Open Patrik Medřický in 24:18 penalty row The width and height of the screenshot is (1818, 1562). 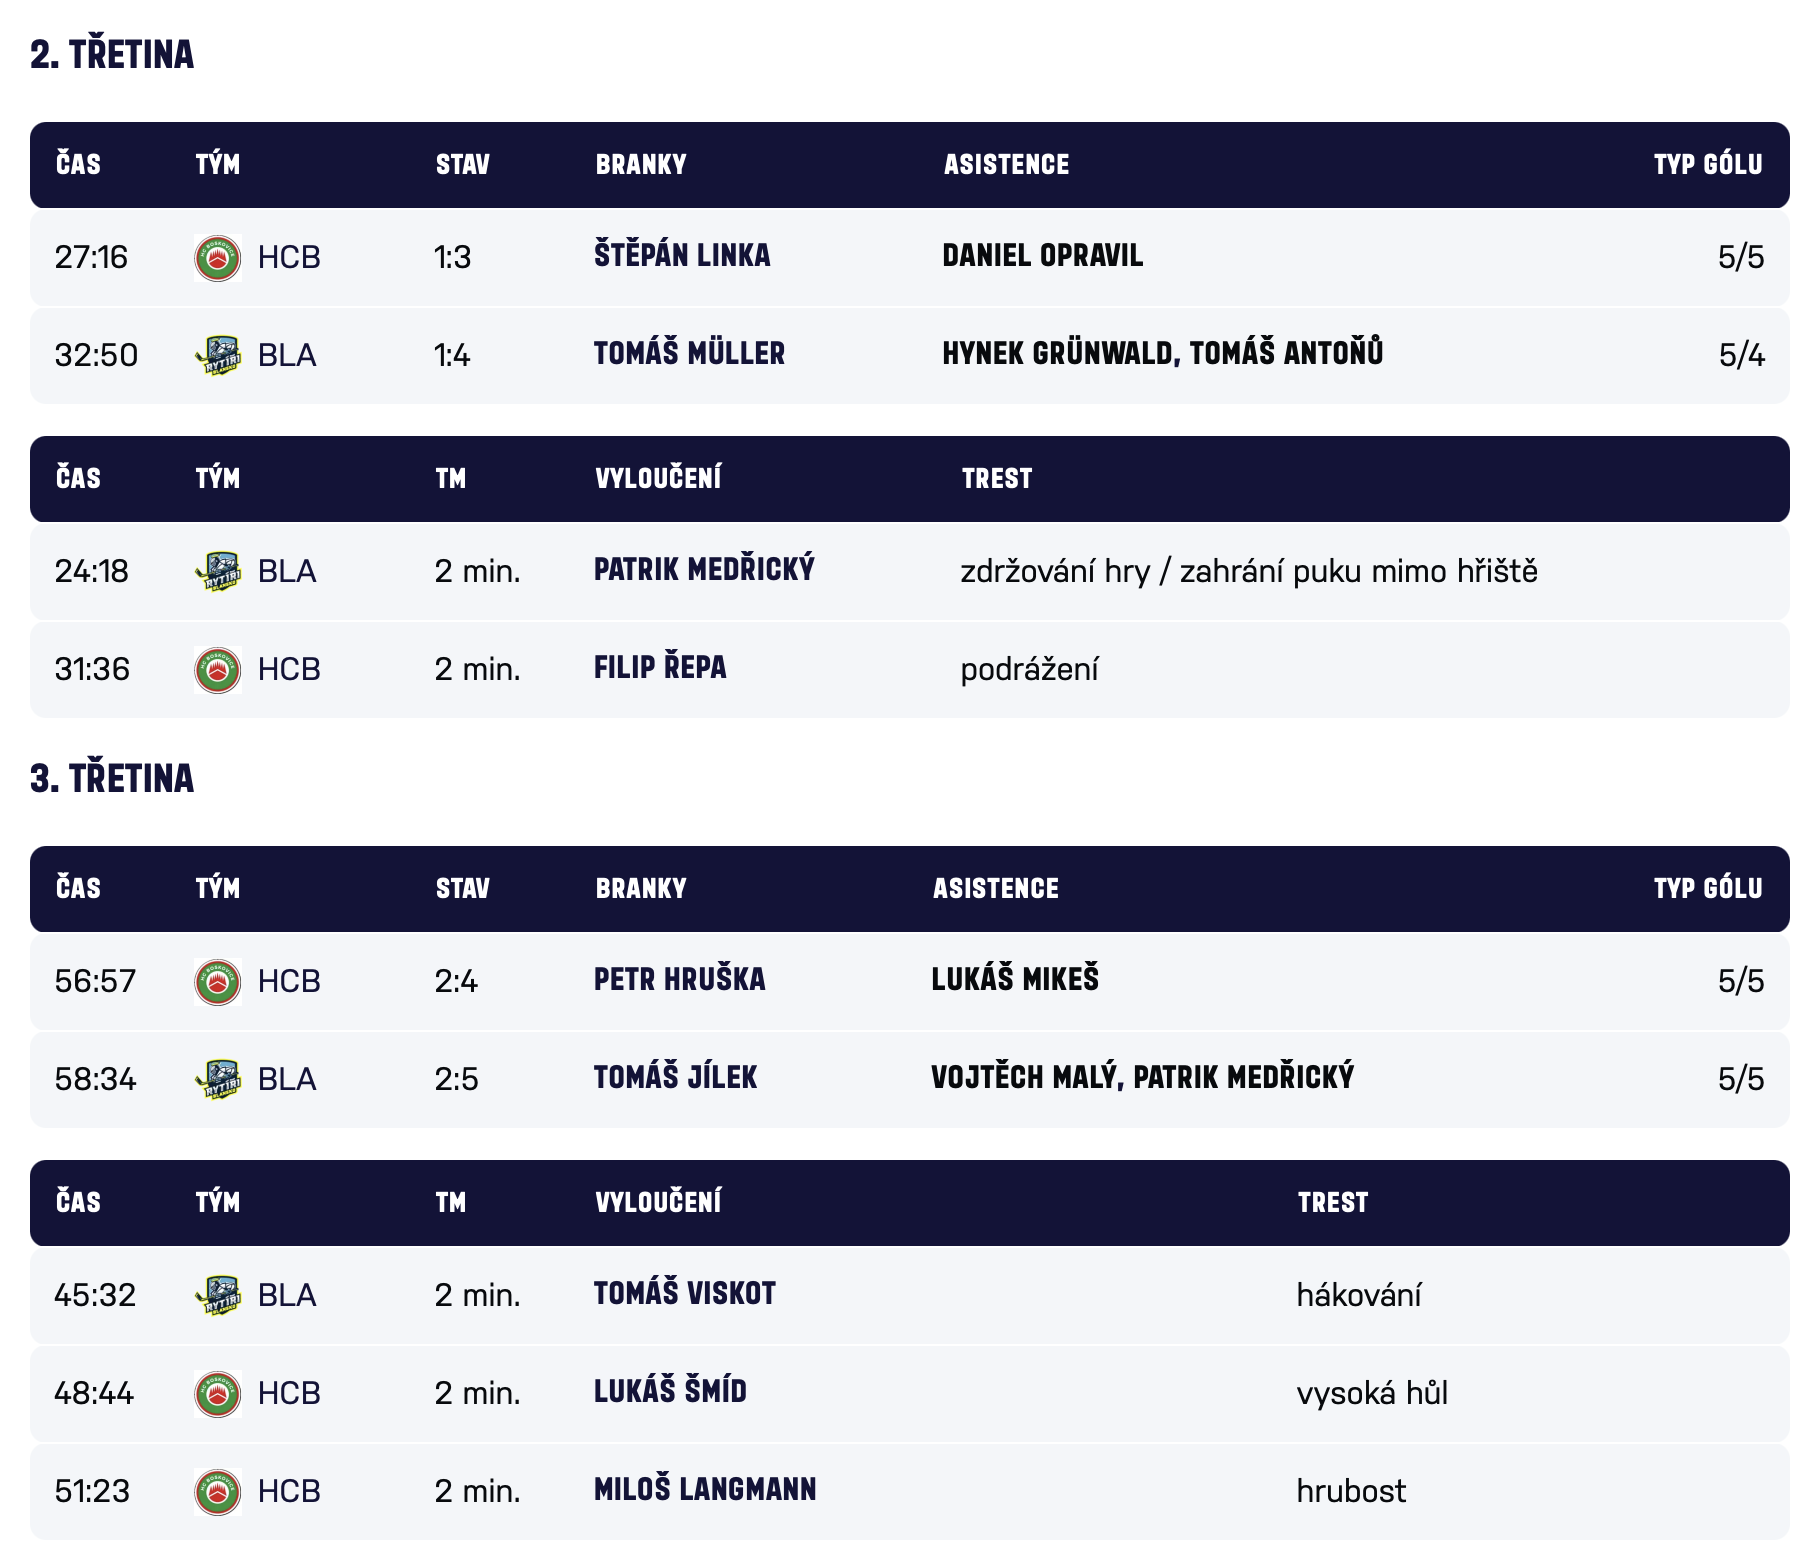704,570
